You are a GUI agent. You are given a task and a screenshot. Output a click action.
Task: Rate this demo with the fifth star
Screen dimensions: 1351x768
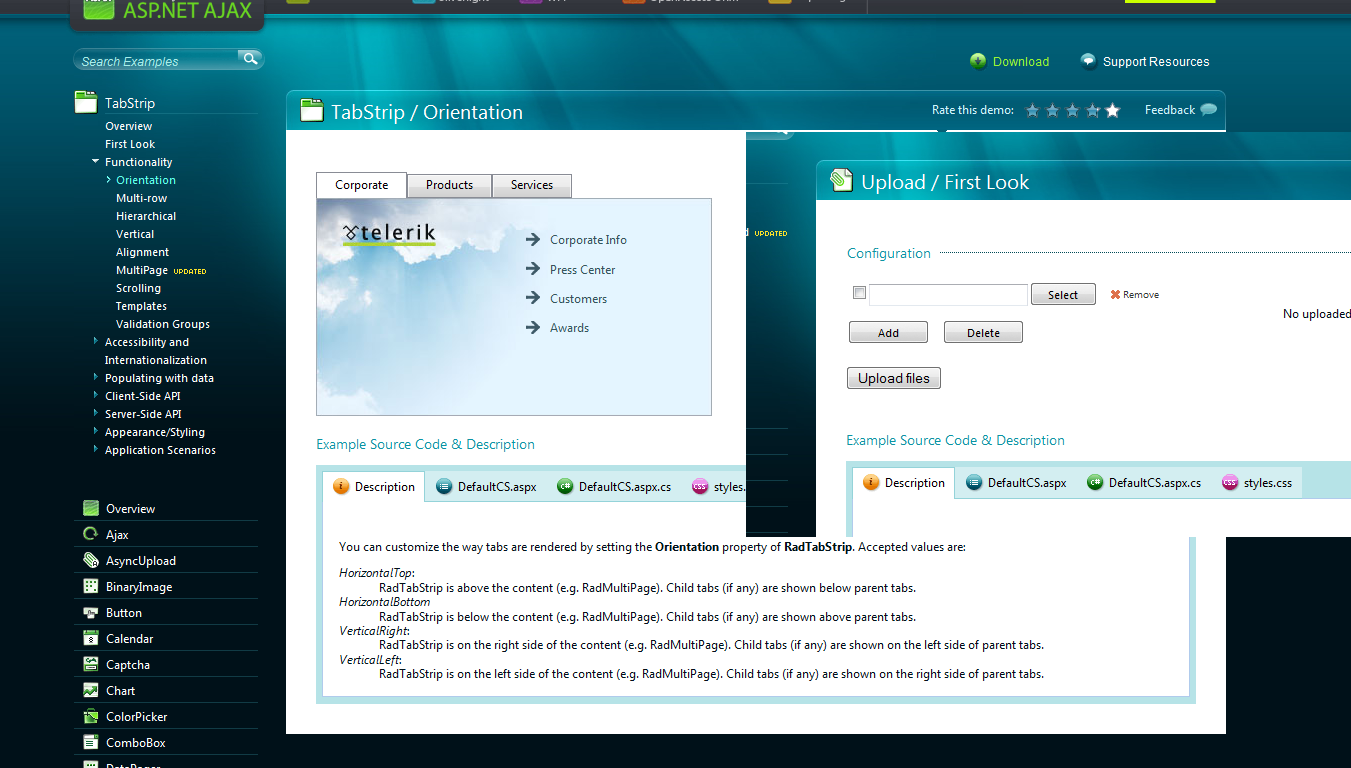pyautogui.click(x=1113, y=110)
